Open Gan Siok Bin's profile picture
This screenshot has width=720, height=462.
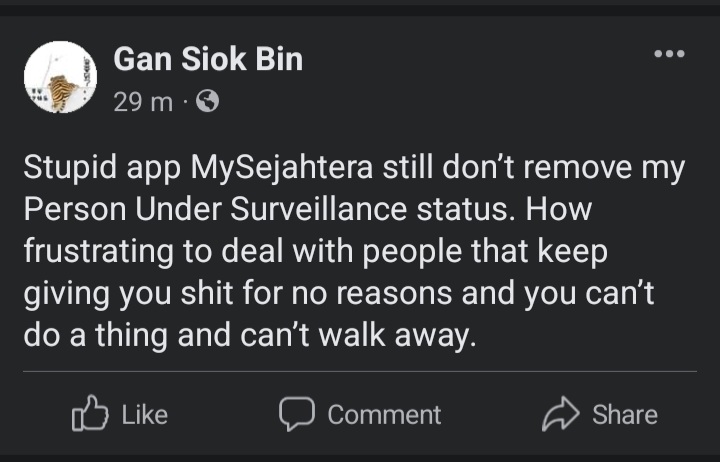point(60,77)
